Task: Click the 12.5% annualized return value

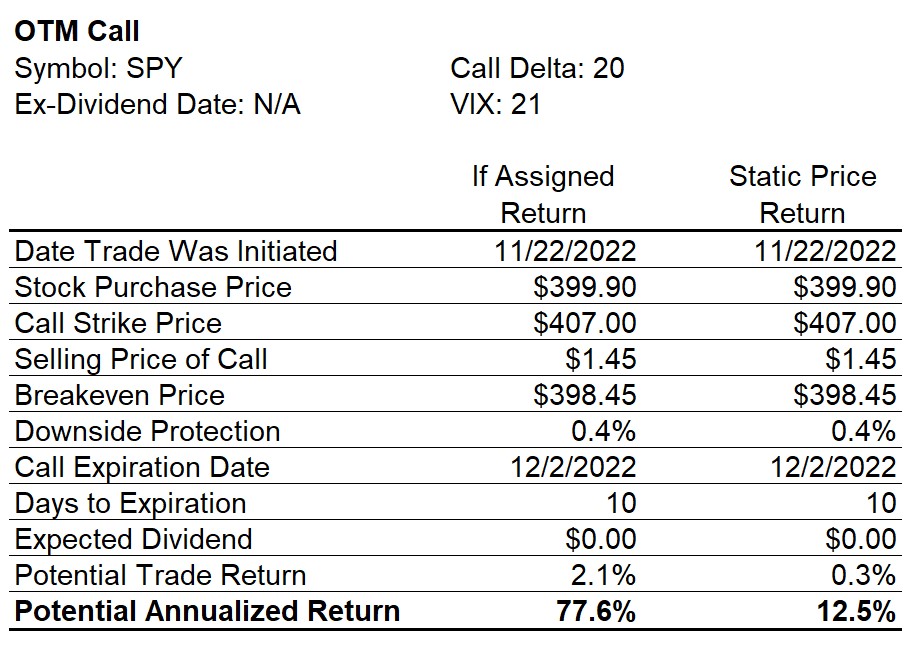Action: pyautogui.click(x=856, y=611)
